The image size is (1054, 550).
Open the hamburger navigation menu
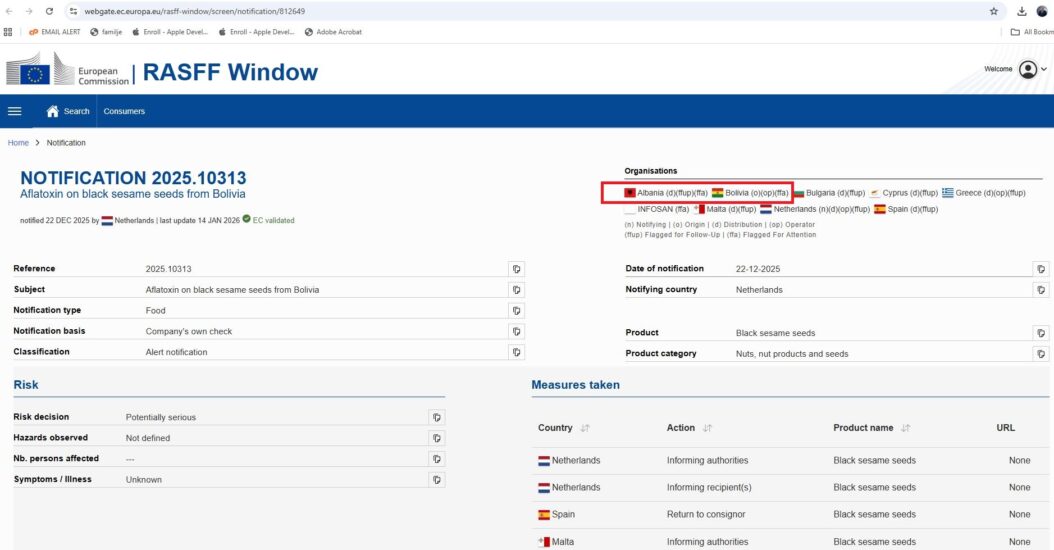[x=15, y=111]
